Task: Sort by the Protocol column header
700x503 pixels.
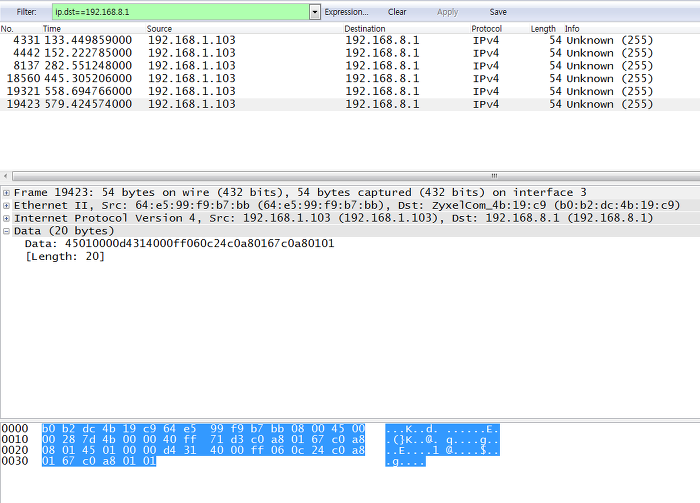Action: (487, 29)
